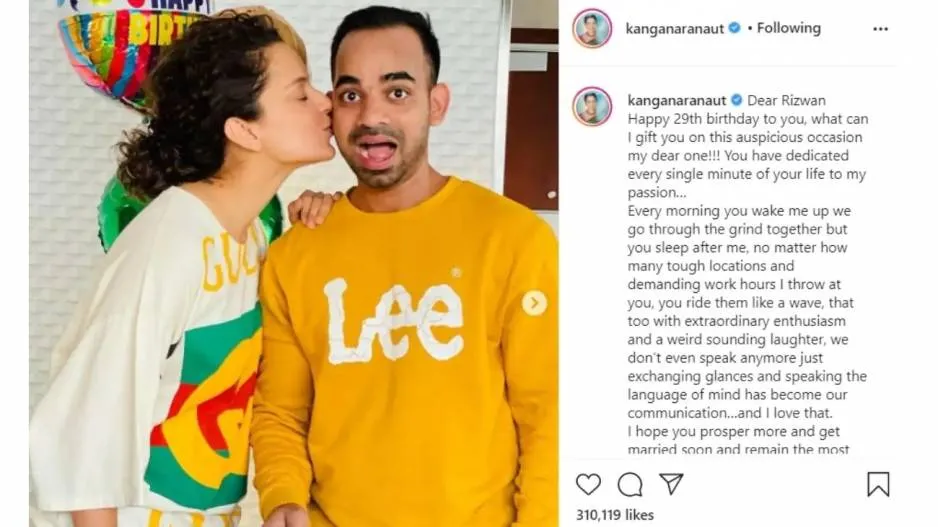Share the post using the paper plane icon
Viewport: 938px width, 527px height.
point(671,483)
